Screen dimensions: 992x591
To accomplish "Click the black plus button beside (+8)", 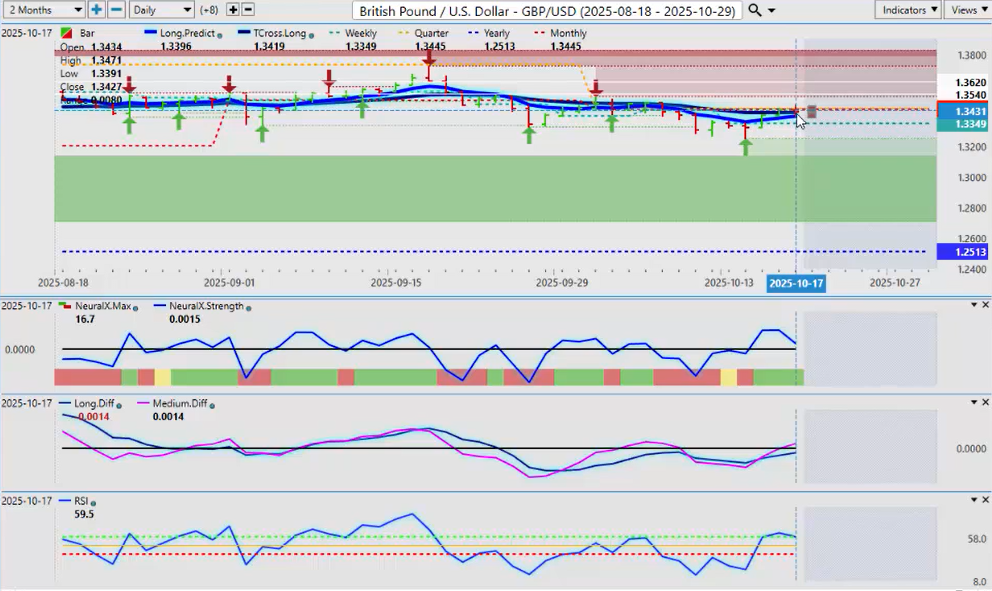I will point(233,9).
